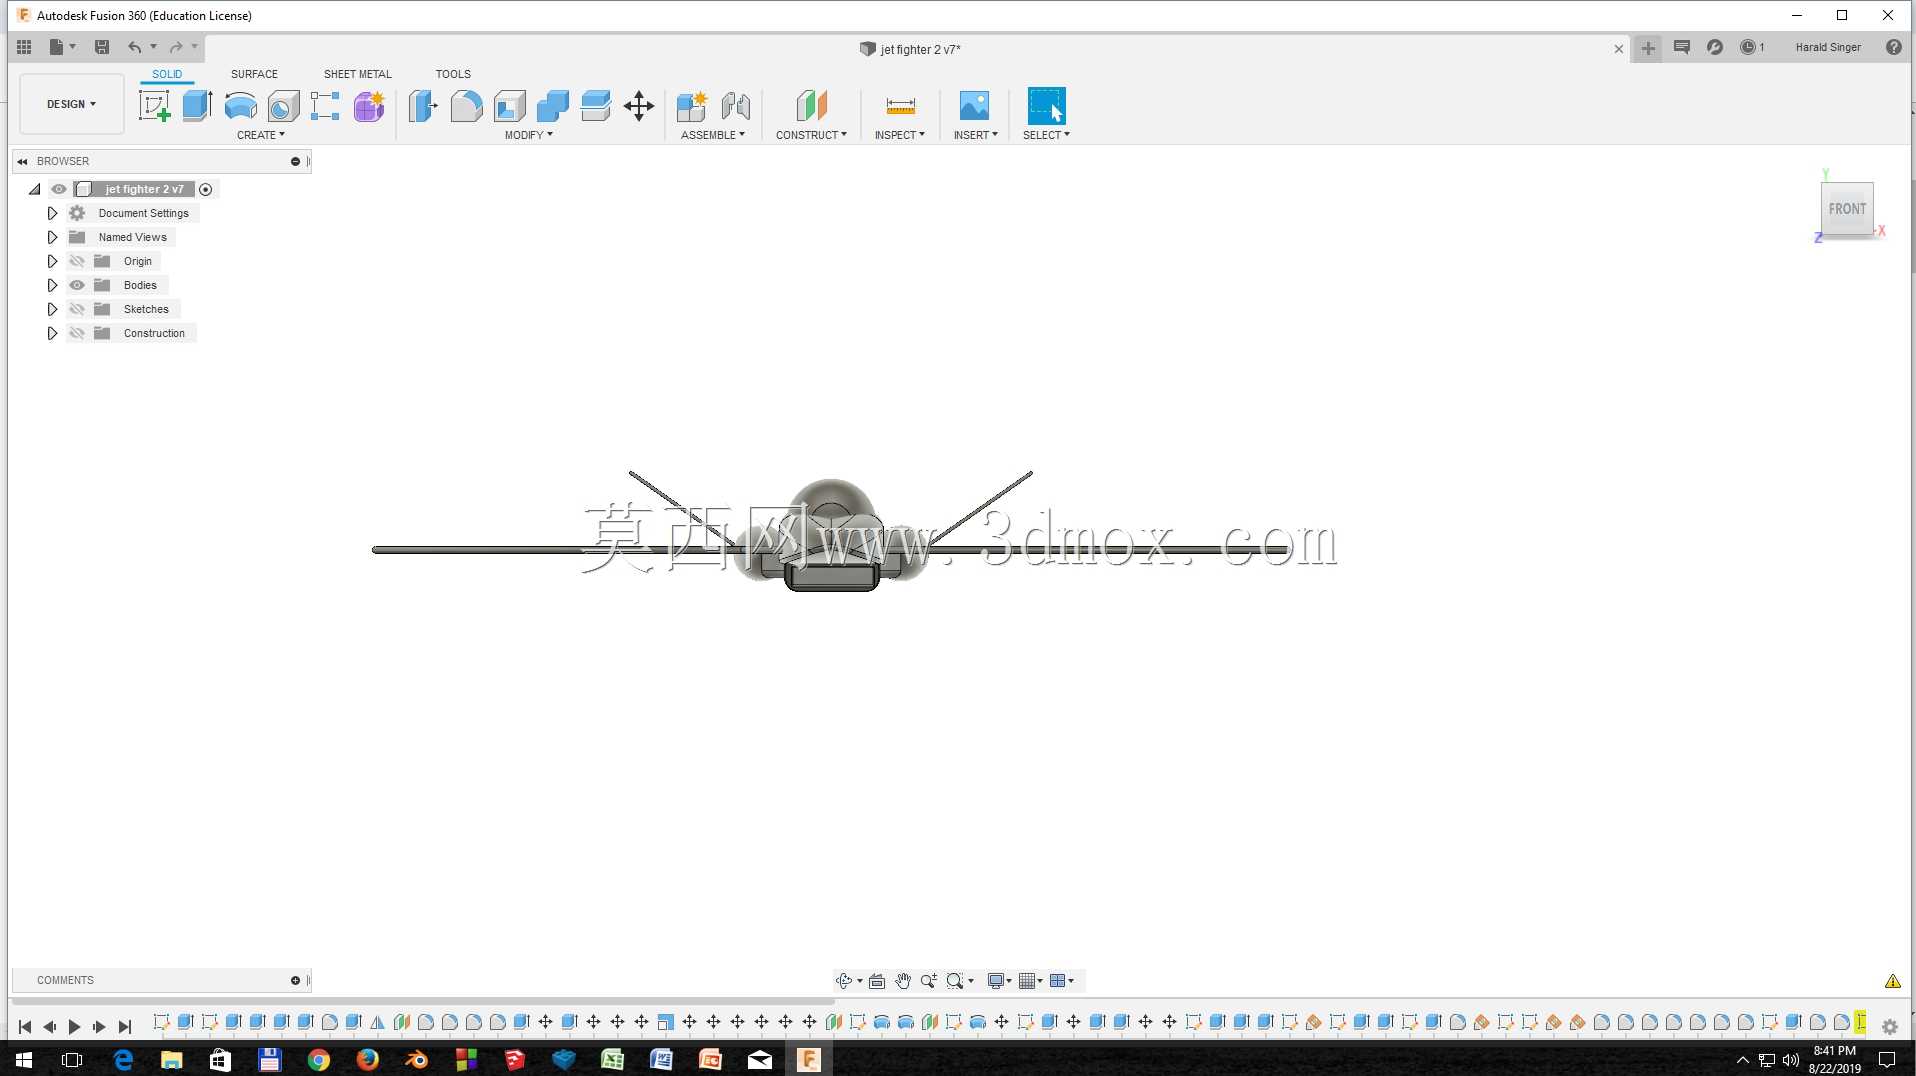The width and height of the screenshot is (1916, 1076).
Task: Switch to the TOOLS tab
Action: [x=453, y=74]
